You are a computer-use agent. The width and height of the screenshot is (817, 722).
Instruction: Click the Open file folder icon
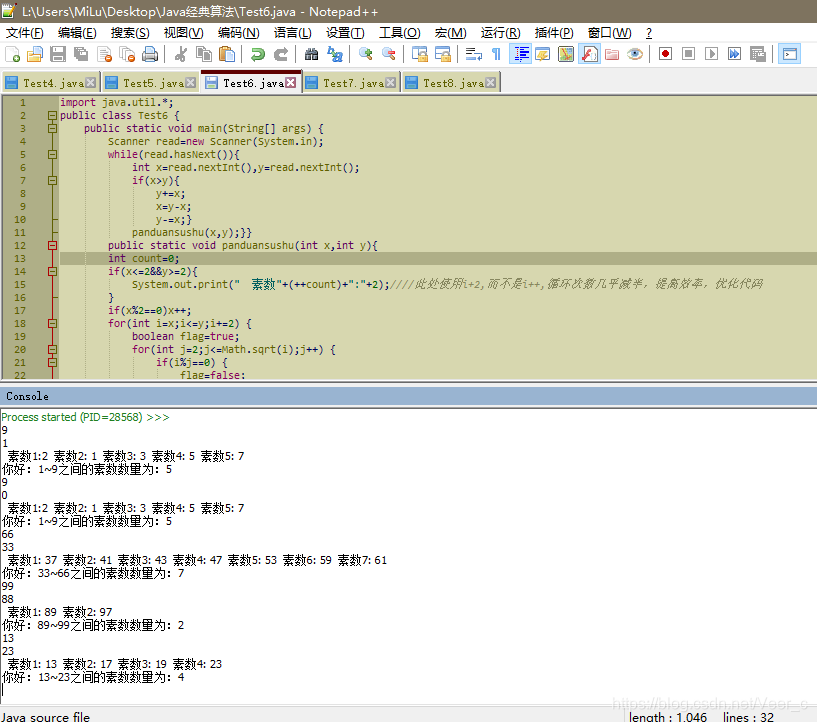pos(35,54)
